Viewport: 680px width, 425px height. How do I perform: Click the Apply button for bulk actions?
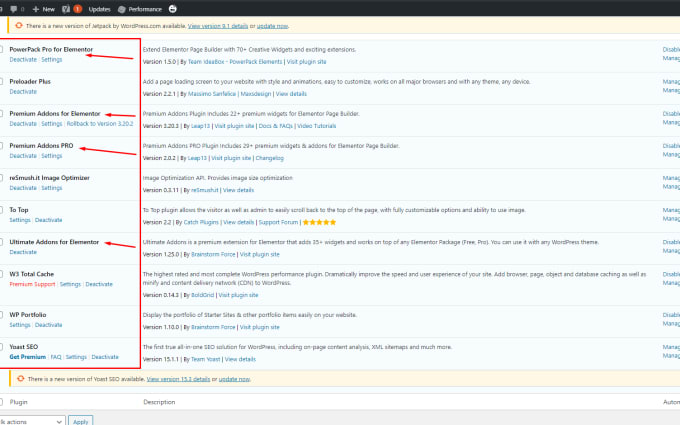click(81, 421)
